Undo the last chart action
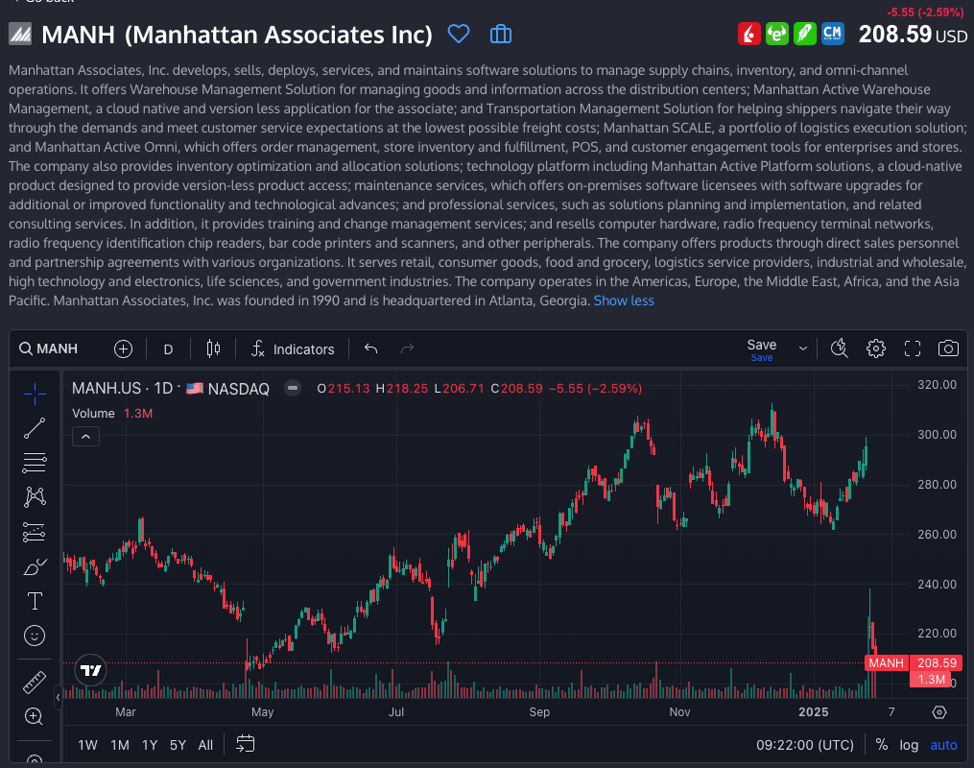This screenshot has height=768, width=974. (x=371, y=349)
